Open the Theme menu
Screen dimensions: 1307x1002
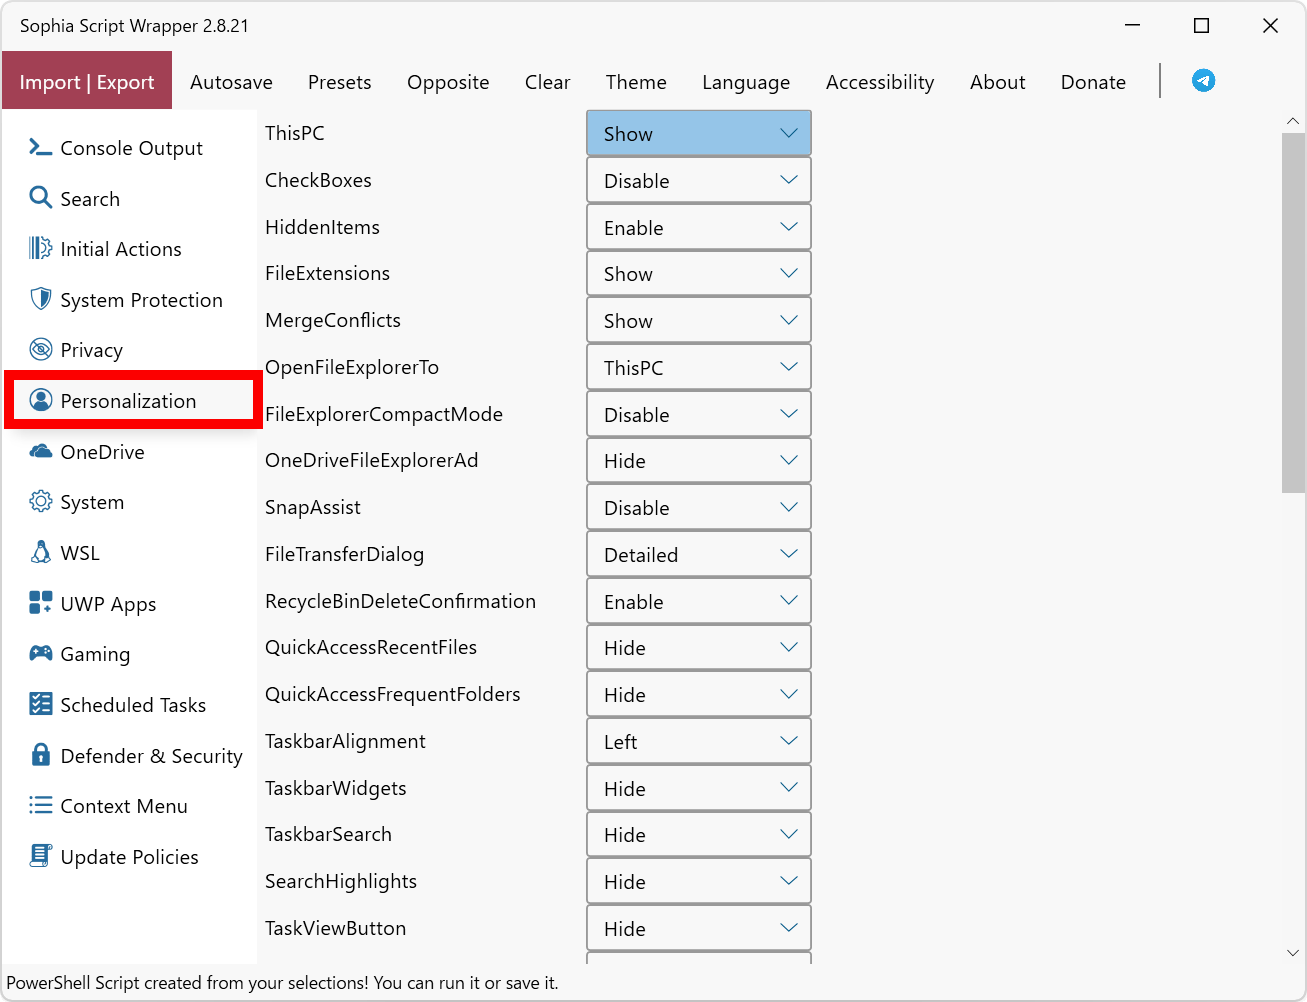pos(635,82)
